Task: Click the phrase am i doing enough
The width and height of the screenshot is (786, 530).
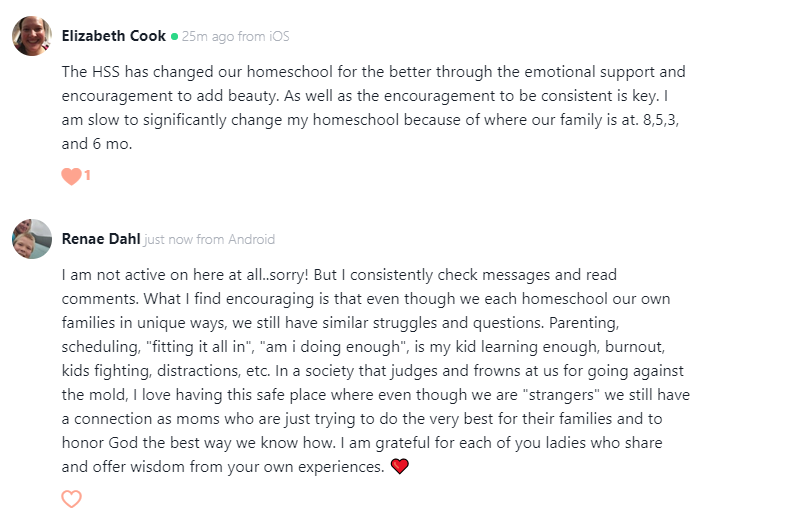Action: click(x=333, y=347)
